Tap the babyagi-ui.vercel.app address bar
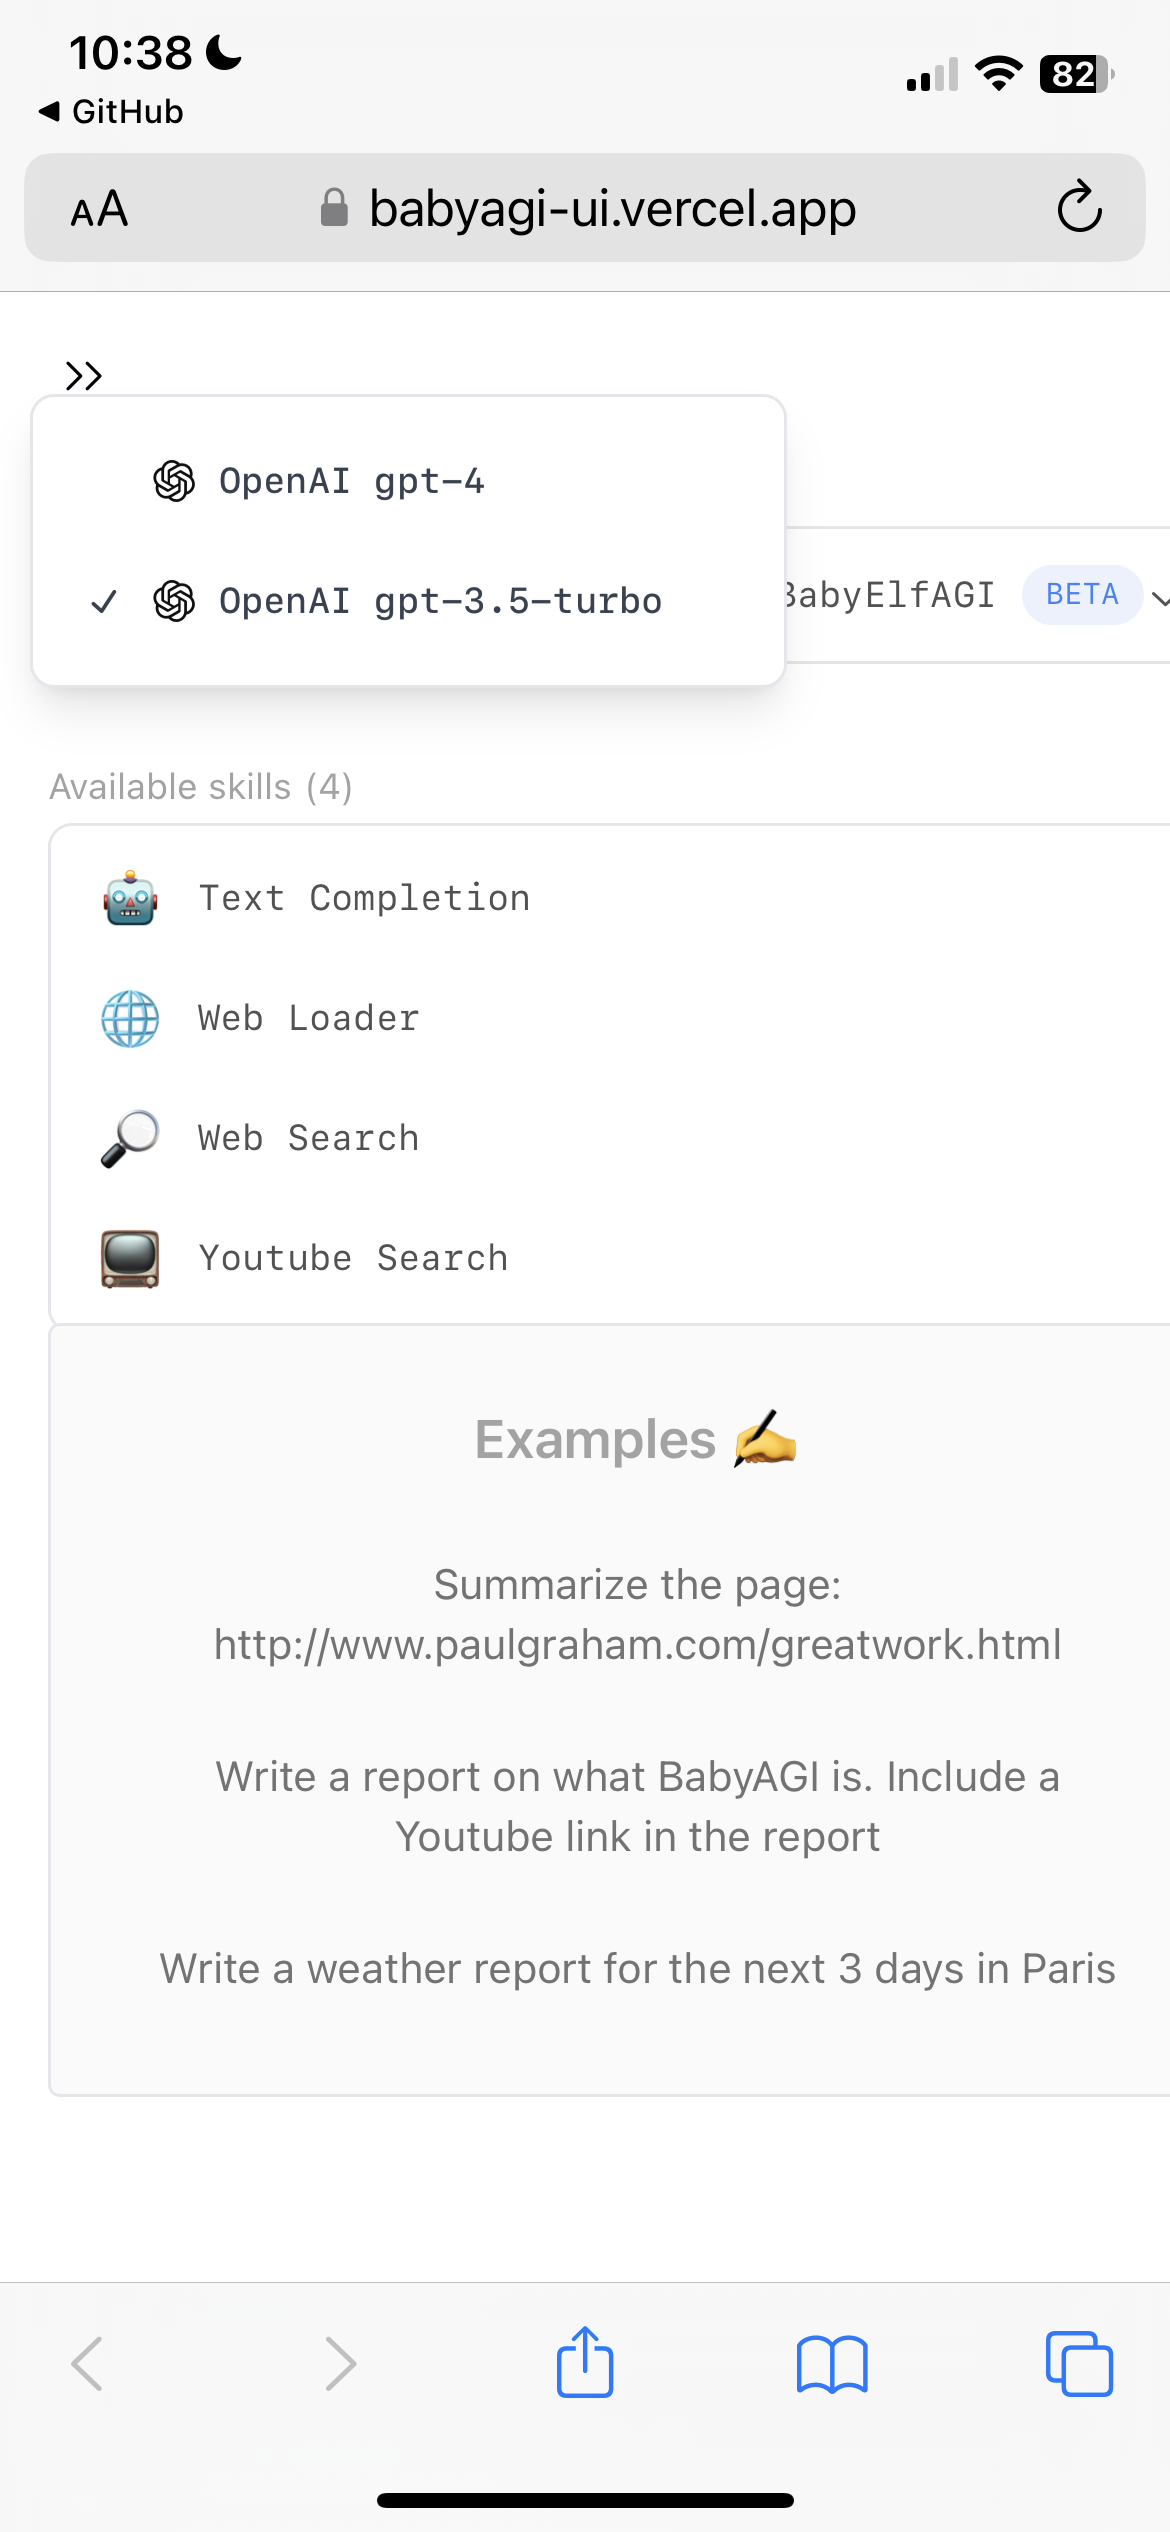 pos(612,208)
